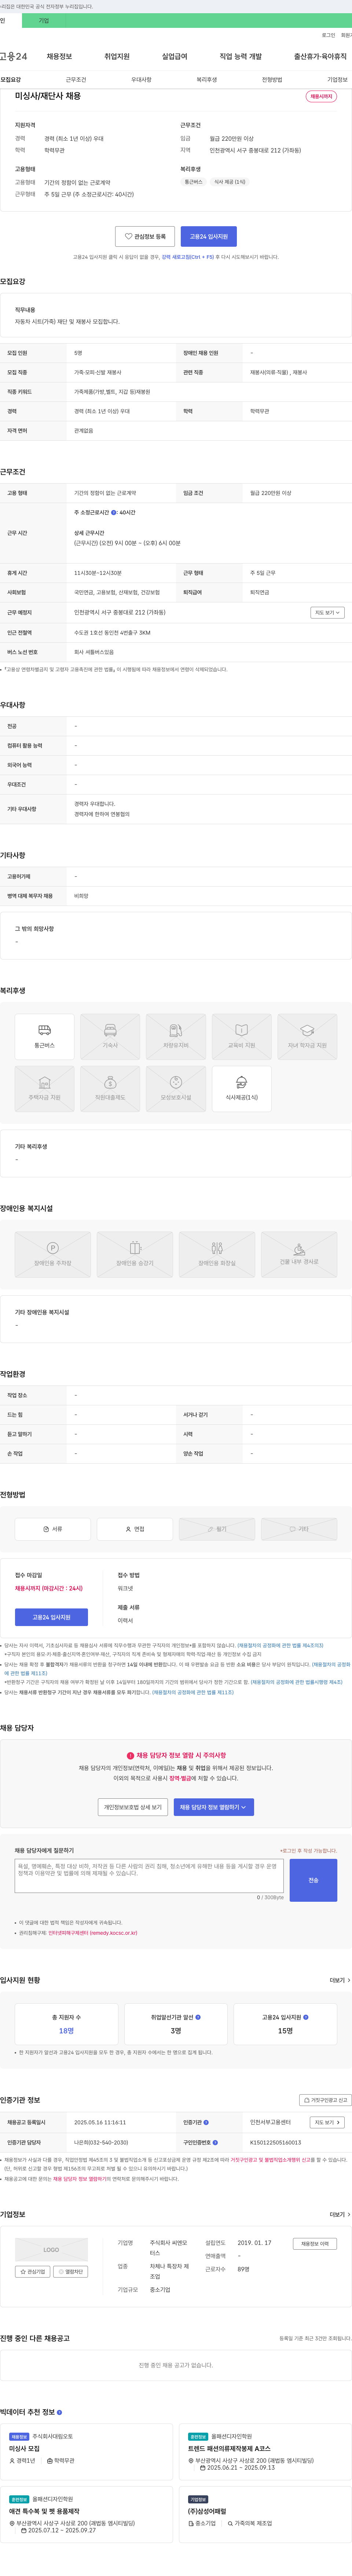The width and height of the screenshot is (352, 2576).
Task: Open 개인정보보호법 상세 보기
Action: [x=133, y=1807]
